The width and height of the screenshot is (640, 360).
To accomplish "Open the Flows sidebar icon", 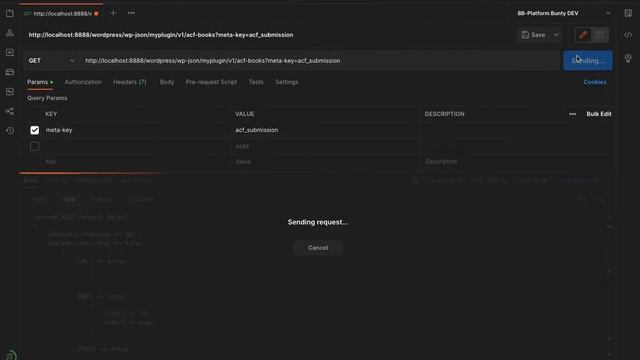I will point(10,111).
